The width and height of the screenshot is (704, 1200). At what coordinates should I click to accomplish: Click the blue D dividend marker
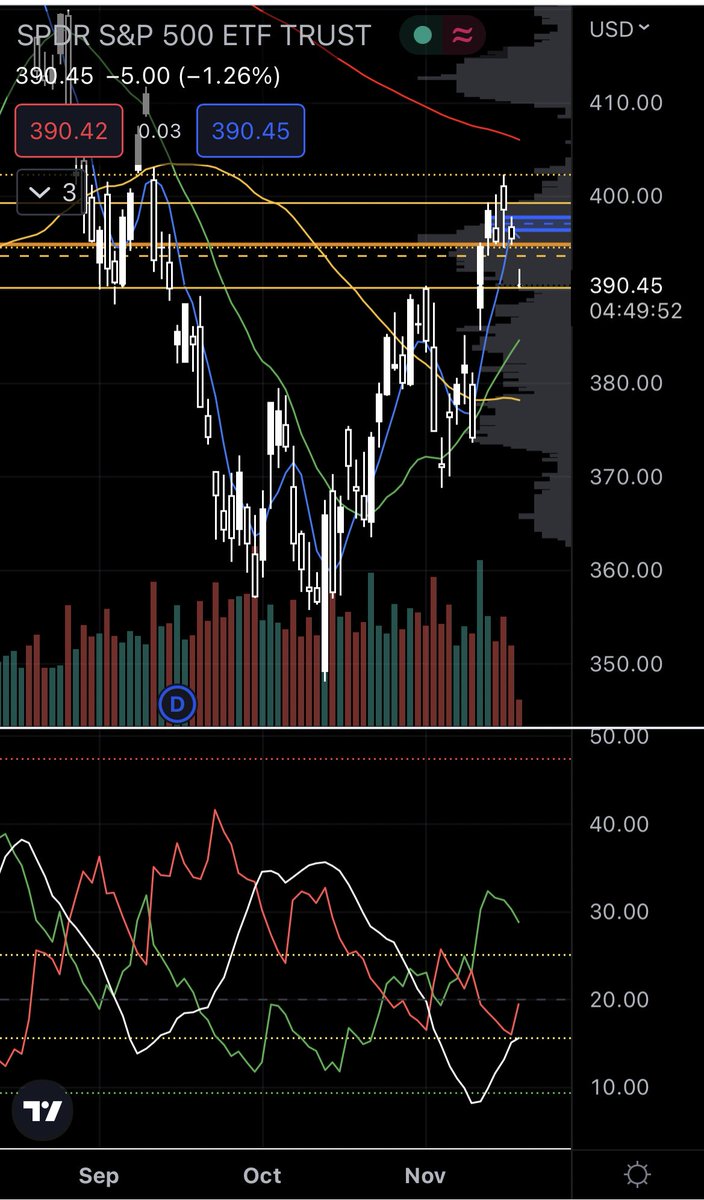178,704
